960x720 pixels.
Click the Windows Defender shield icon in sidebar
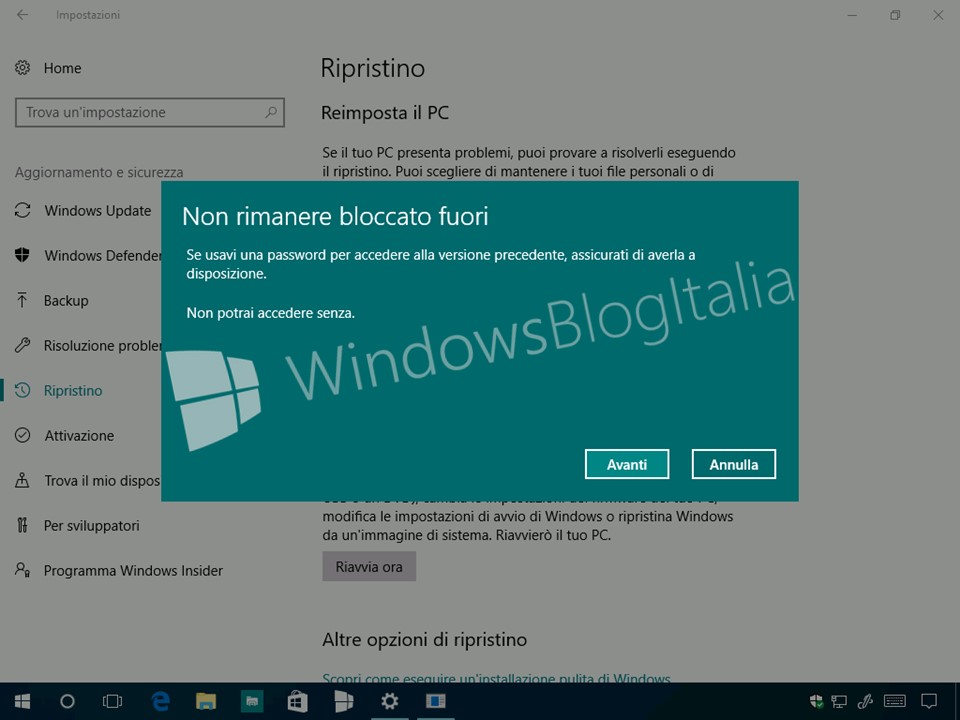[23, 255]
